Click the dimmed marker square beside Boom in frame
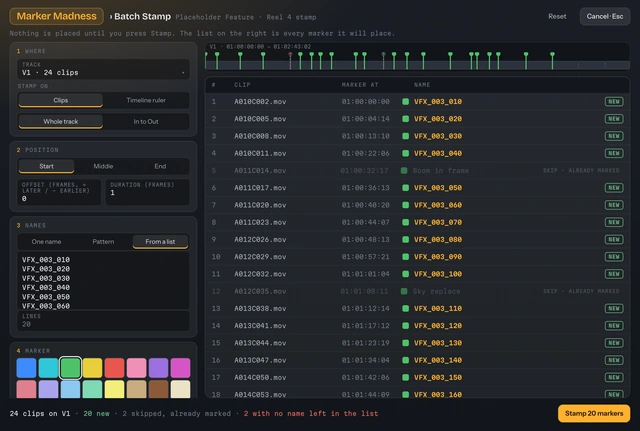The height and width of the screenshot is (431, 640). pos(404,171)
